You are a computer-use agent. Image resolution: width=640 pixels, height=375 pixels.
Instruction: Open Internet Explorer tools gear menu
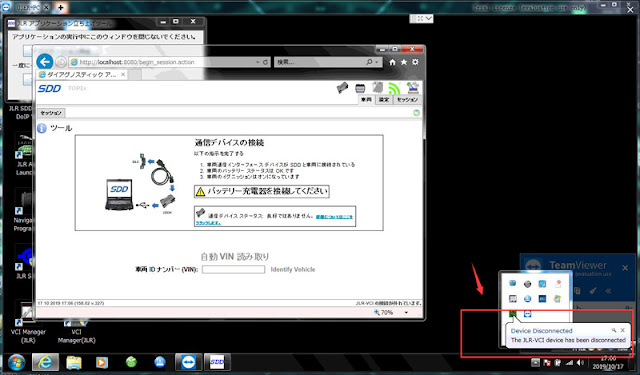tap(415, 62)
